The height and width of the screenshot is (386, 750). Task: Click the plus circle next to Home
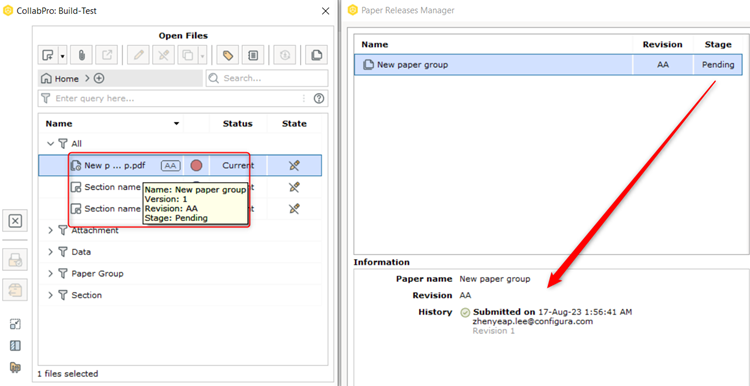99,78
